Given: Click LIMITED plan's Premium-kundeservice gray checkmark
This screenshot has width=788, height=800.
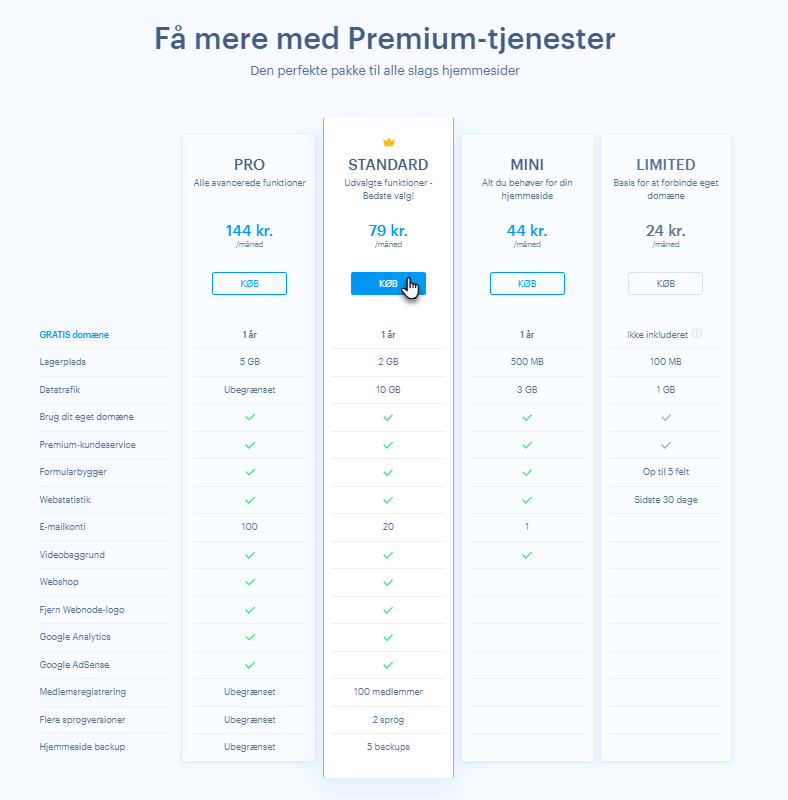Looking at the screenshot, I should 665,444.
